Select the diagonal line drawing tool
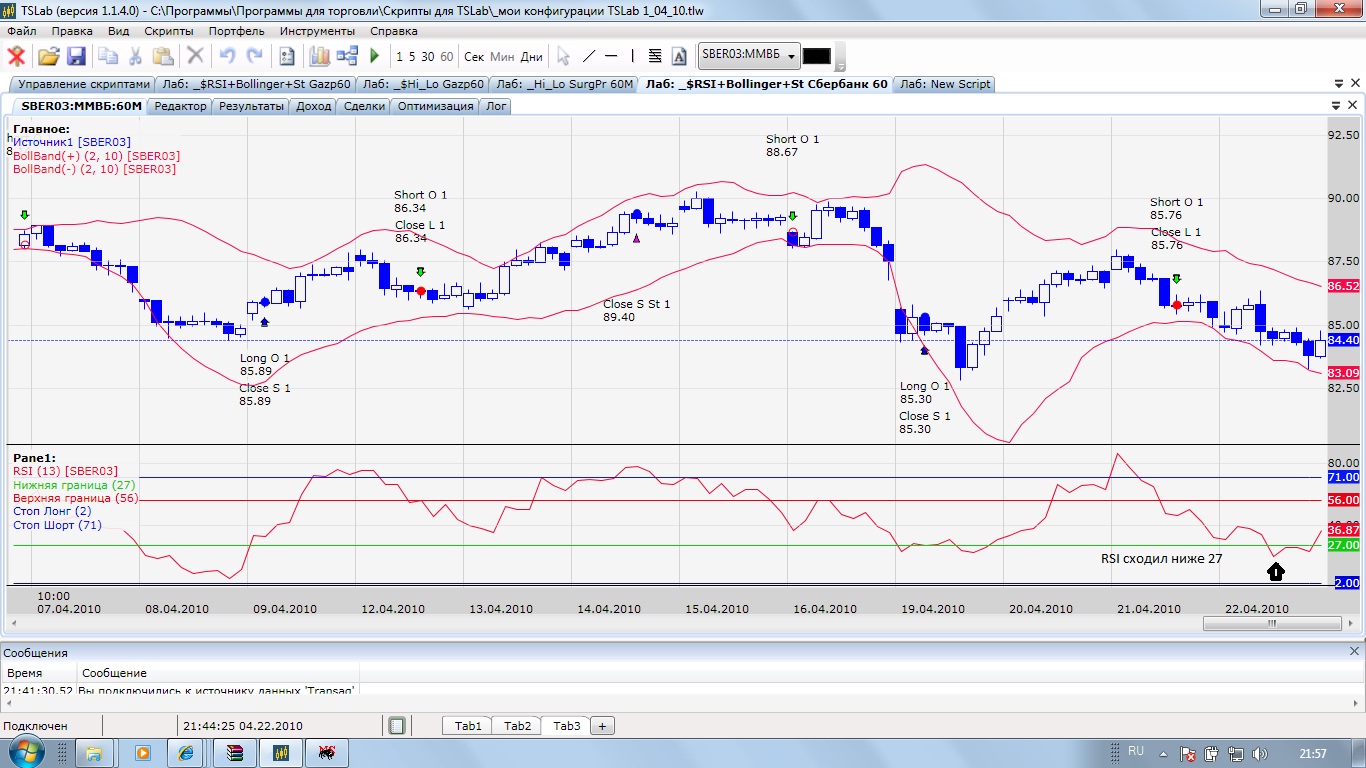Image resolution: width=1366 pixels, height=768 pixels. (x=589, y=56)
